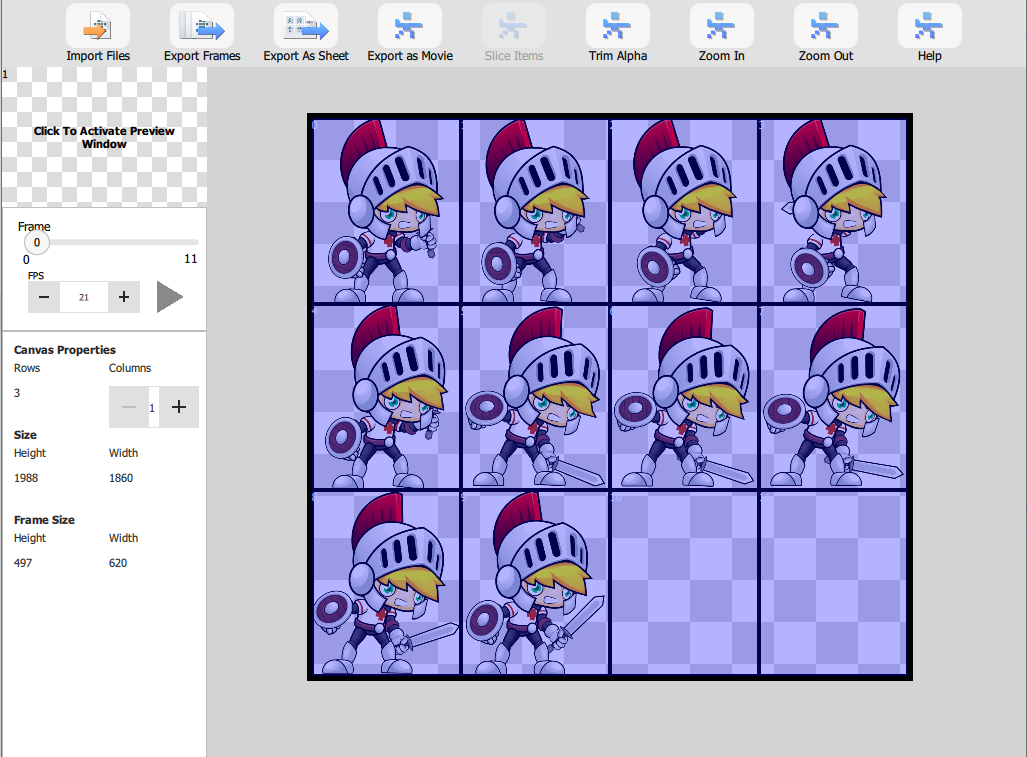1027x757 pixels.
Task: Open the Help icon
Action: (x=929, y=26)
